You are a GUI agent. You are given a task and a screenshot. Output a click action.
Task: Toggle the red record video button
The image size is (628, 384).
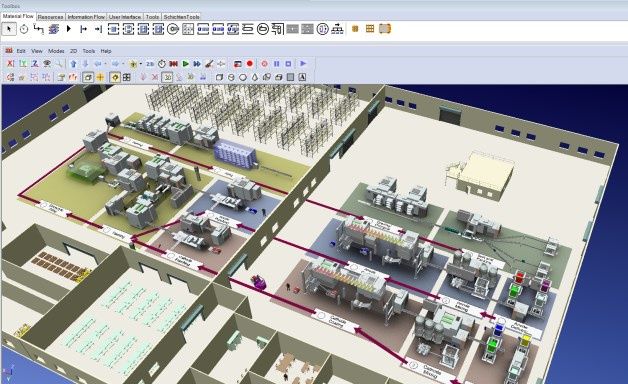[250, 64]
